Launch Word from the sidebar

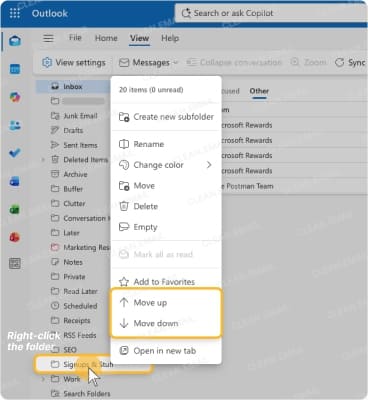click(15, 182)
